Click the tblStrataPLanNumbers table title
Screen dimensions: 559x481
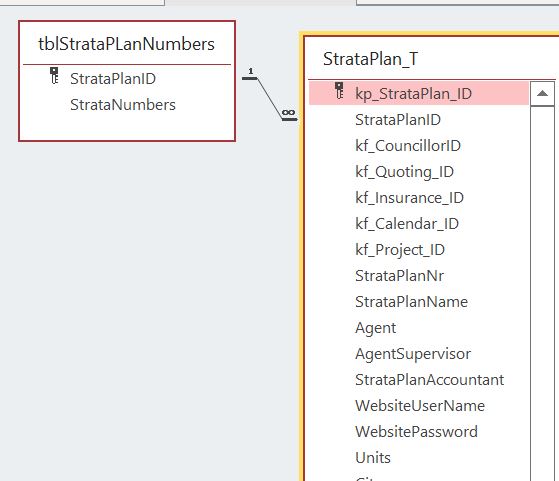click(x=126, y=44)
